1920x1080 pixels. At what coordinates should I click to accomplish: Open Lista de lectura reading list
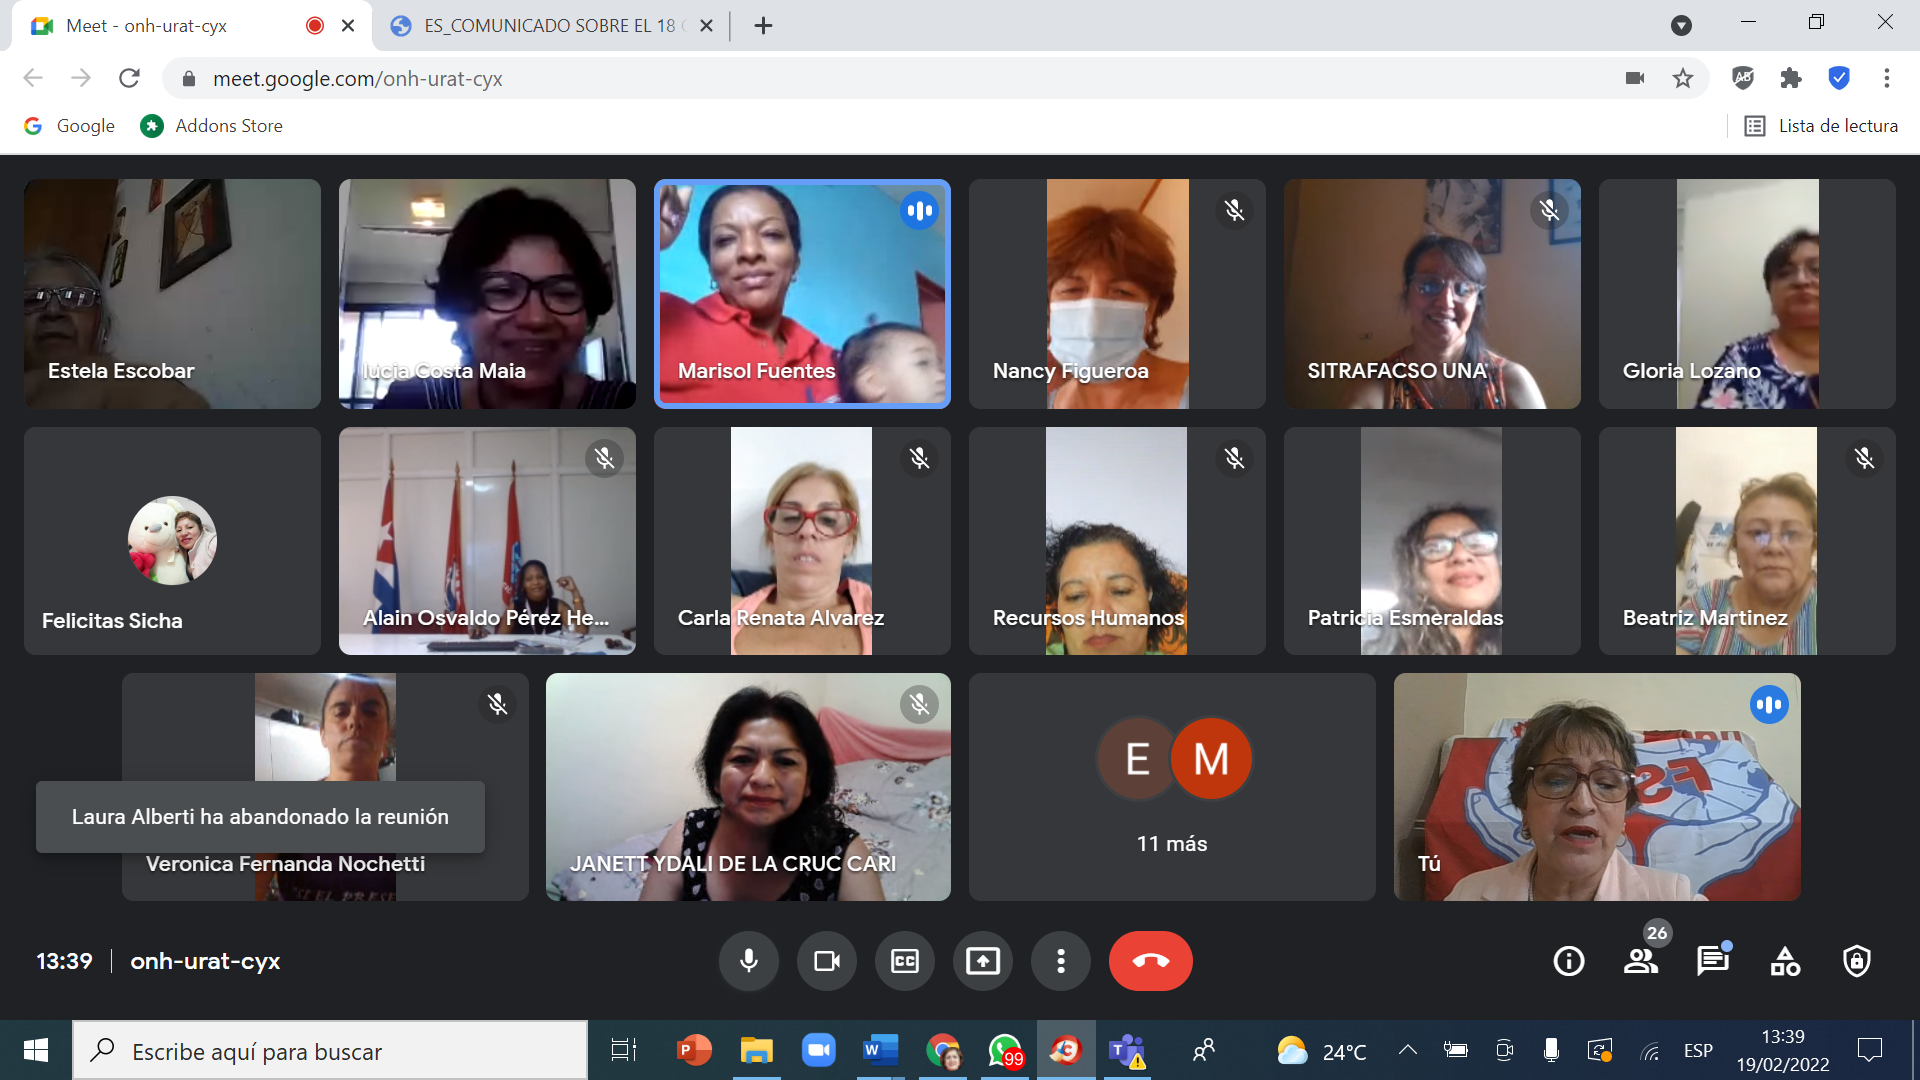[1821, 126]
